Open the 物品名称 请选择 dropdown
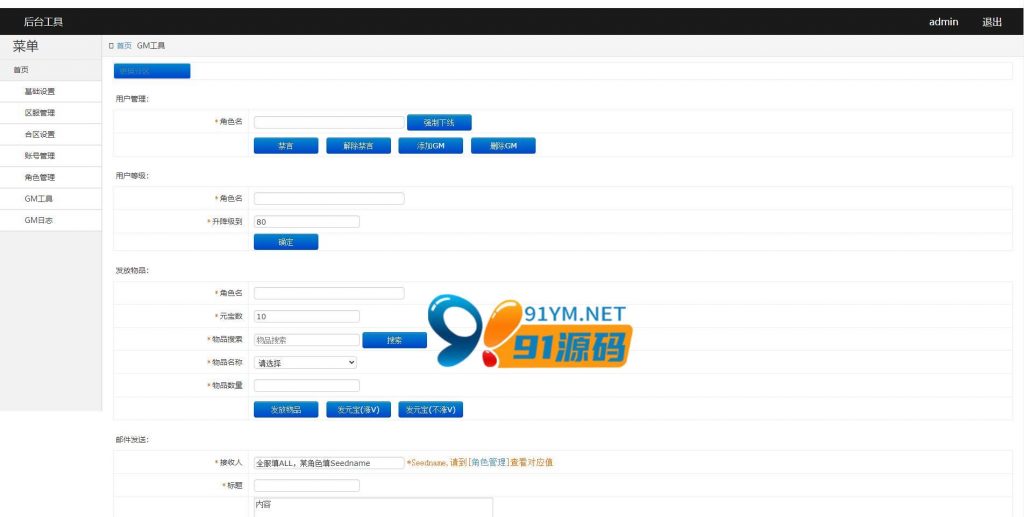1024x517 pixels. click(x=306, y=362)
